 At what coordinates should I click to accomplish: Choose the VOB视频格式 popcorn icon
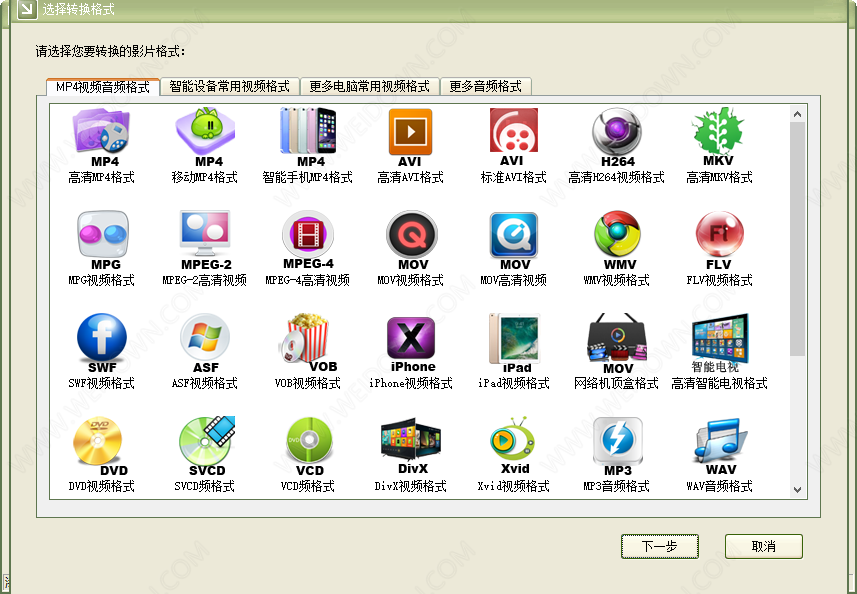pyautogui.click(x=304, y=337)
